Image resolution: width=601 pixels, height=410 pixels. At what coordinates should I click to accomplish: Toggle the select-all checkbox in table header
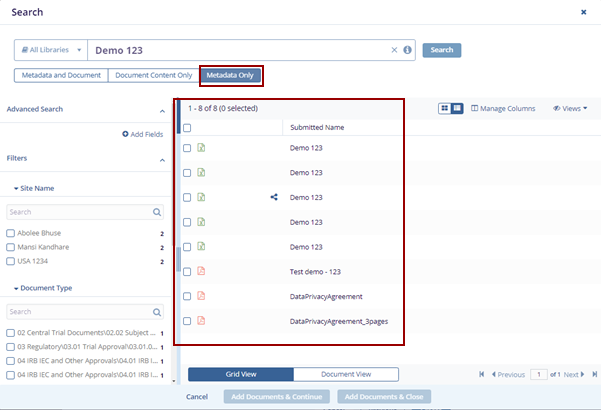(187, 128)
